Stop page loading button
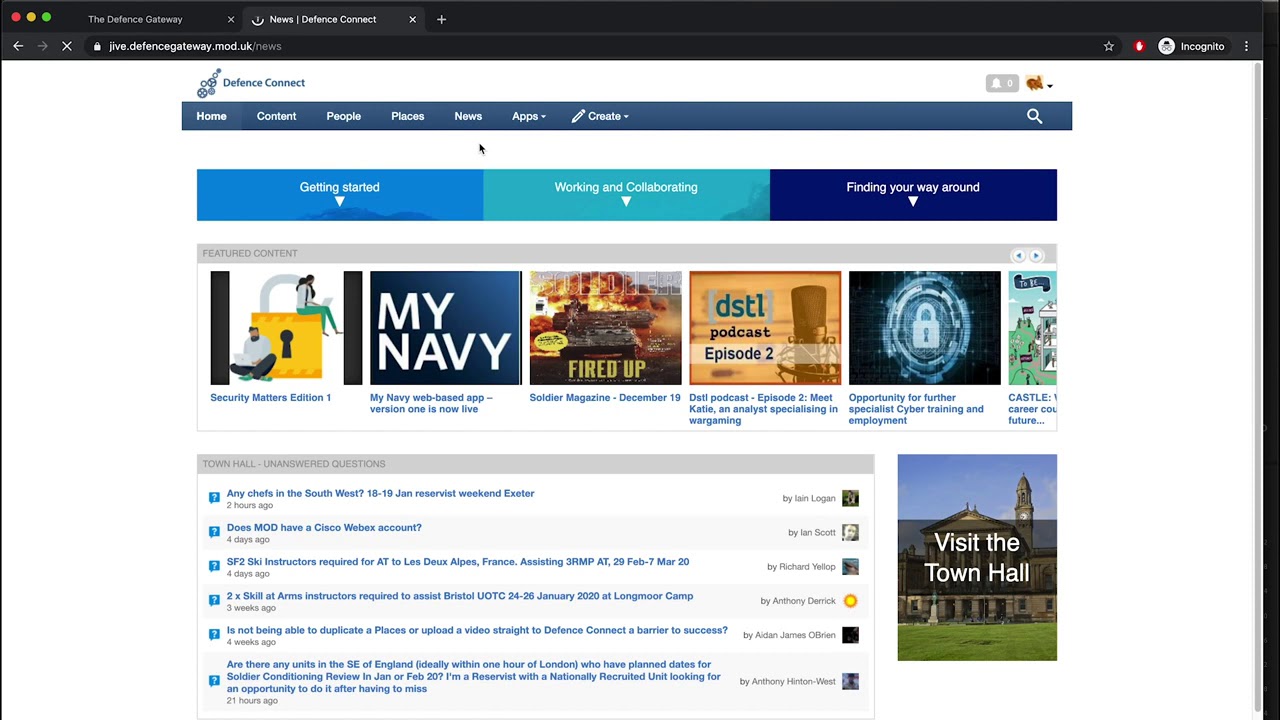The height and width of the screenshot is (720, 1280). (x=66, y=46)
